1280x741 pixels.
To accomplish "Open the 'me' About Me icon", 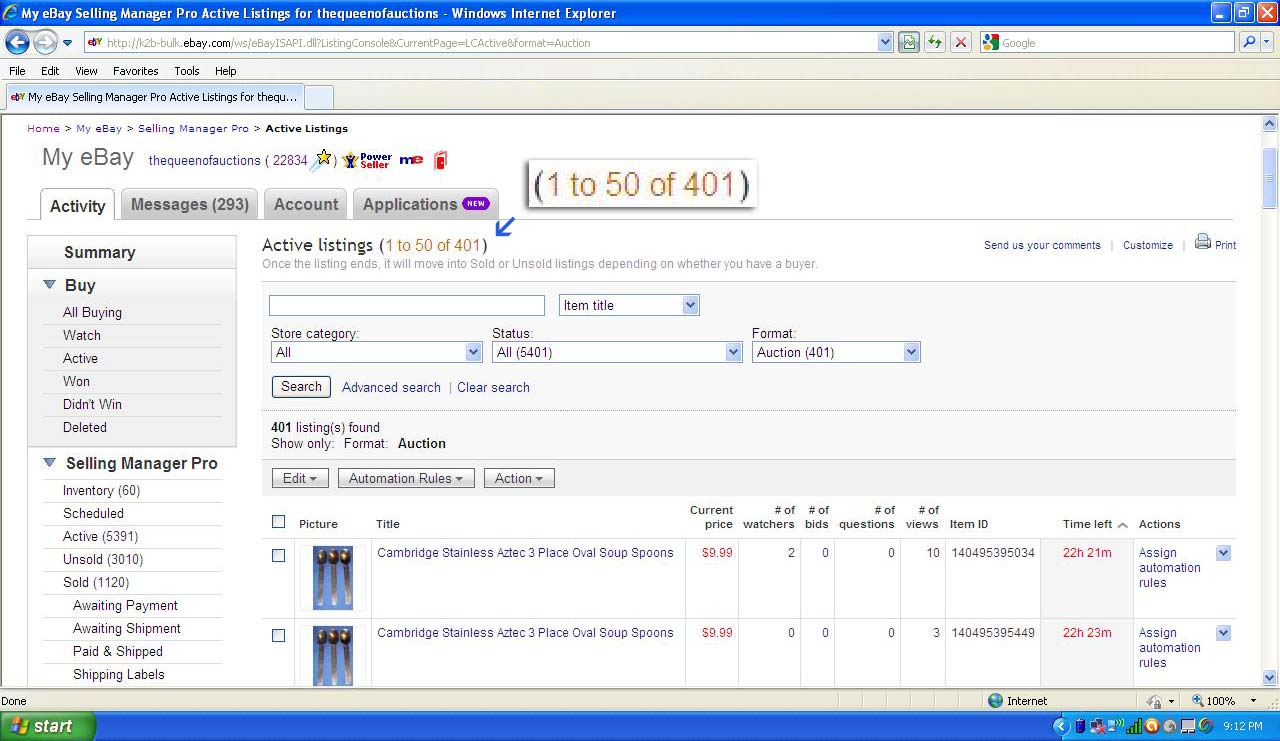I will pyautogui.click(x=411, y=160).
